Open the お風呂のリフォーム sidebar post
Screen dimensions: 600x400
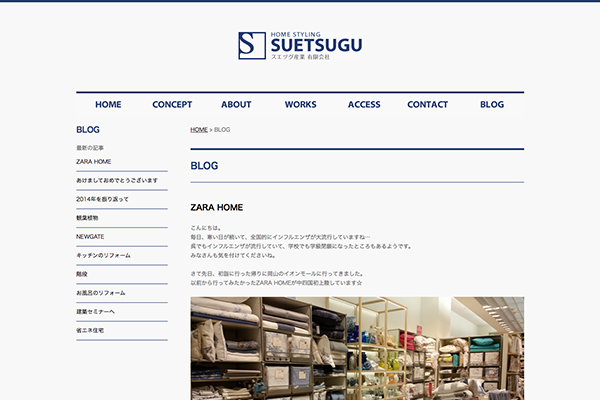pyautogui.click(x=101, y=293)
